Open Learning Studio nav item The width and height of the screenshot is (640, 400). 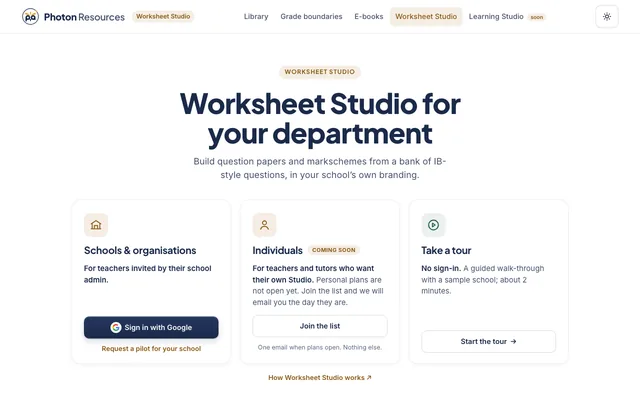[x=496, y=17]
